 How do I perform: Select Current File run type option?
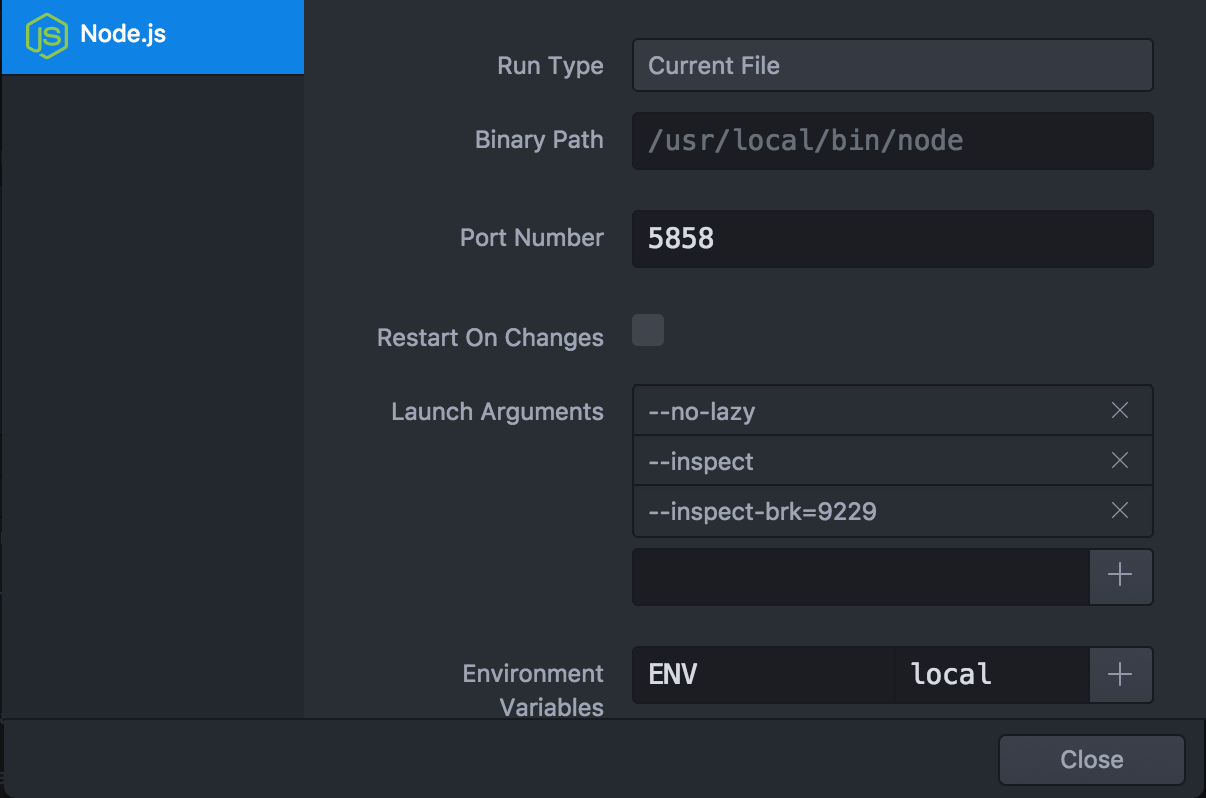click(892, 64)
